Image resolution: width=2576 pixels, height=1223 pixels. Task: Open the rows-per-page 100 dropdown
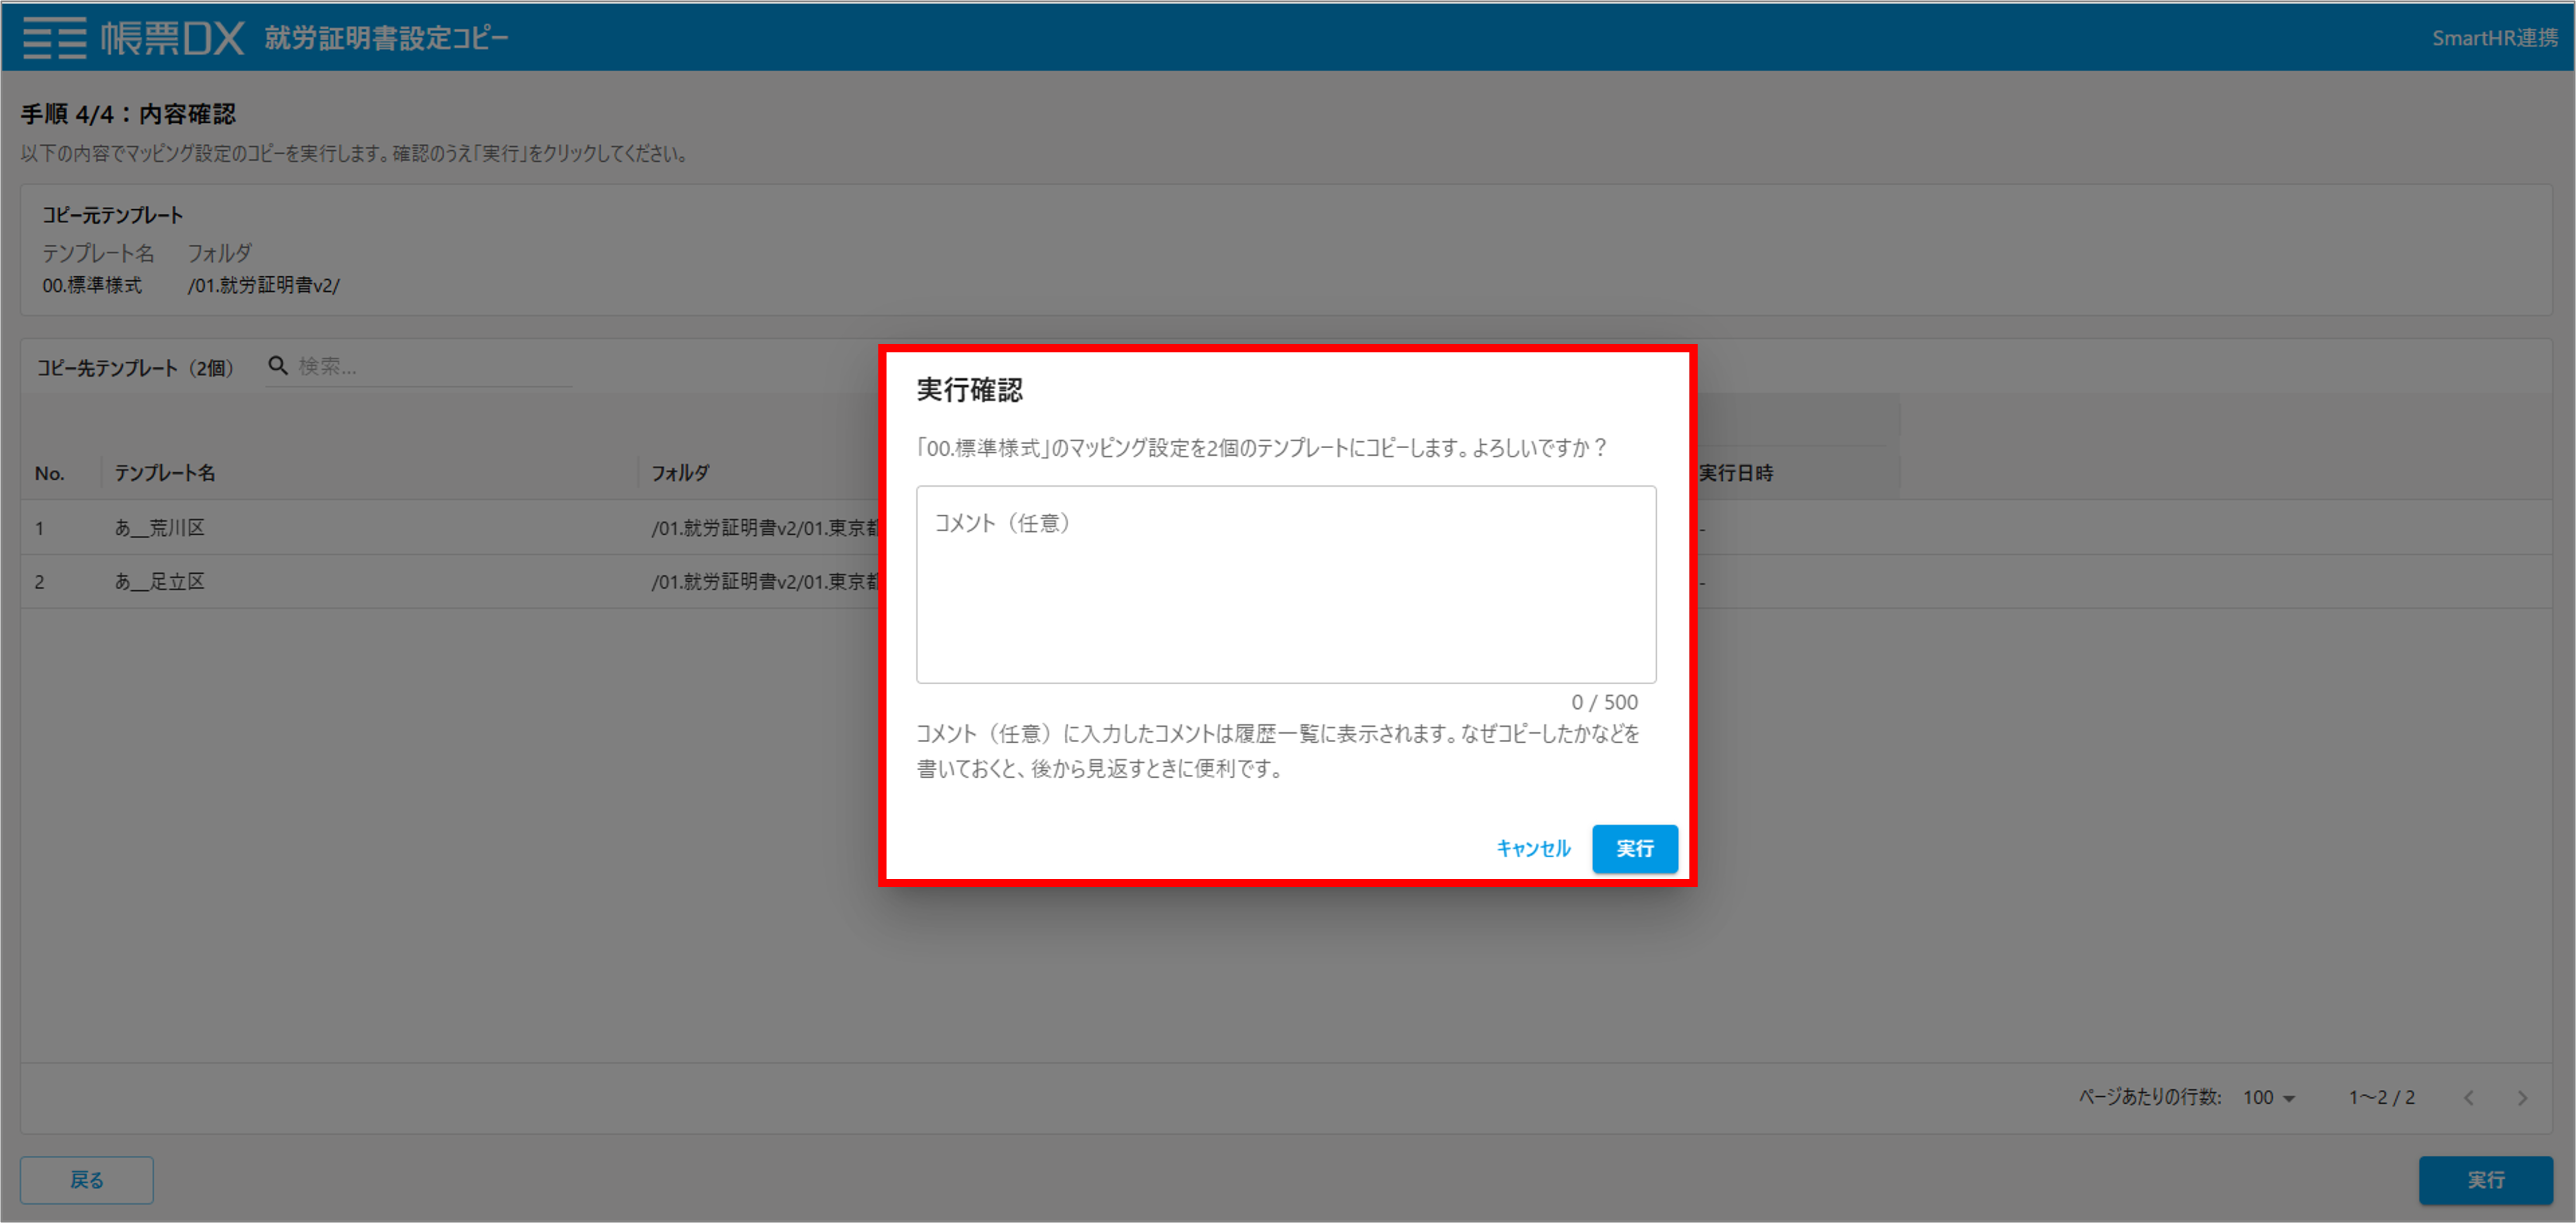(2269, 1098)
